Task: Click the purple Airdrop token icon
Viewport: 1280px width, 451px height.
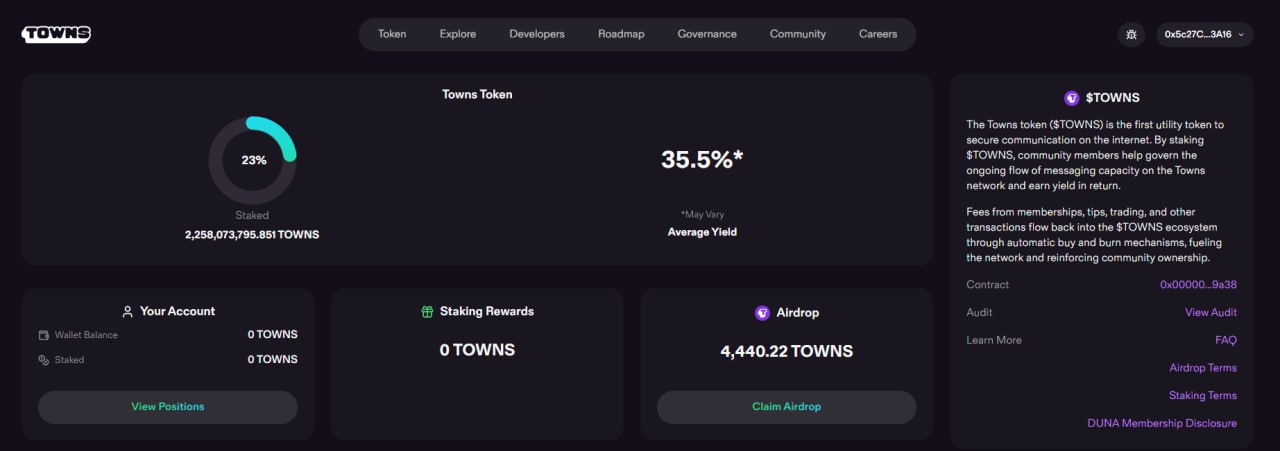Action: [x=762, y=313]
